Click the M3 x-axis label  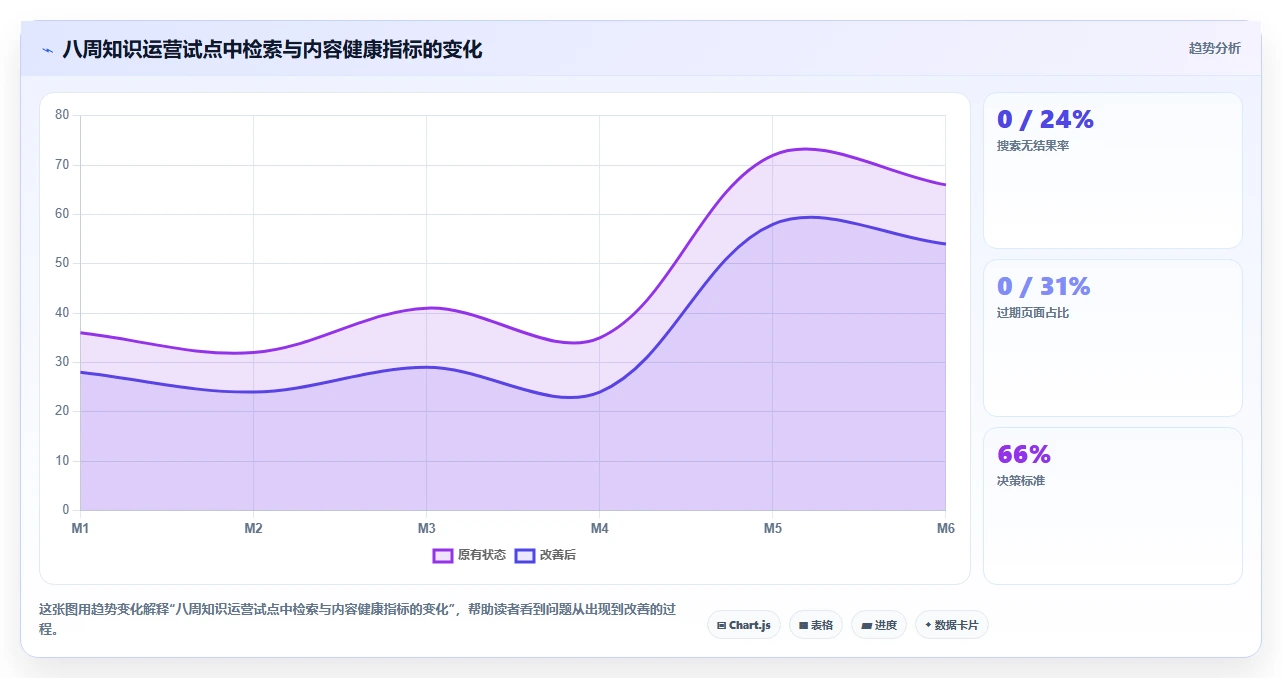[426, 528]
